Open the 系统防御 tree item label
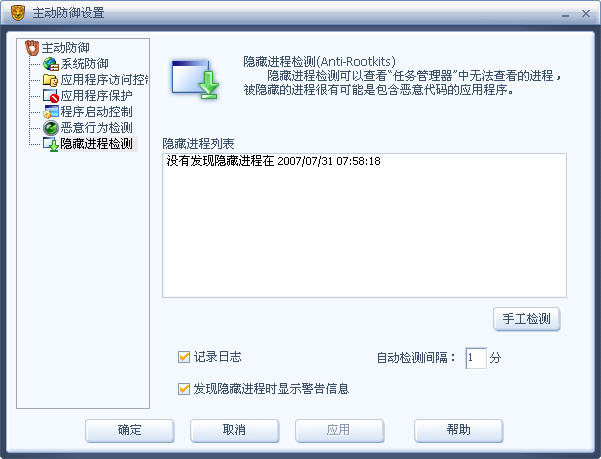601x459 pixels. (85, 64)
